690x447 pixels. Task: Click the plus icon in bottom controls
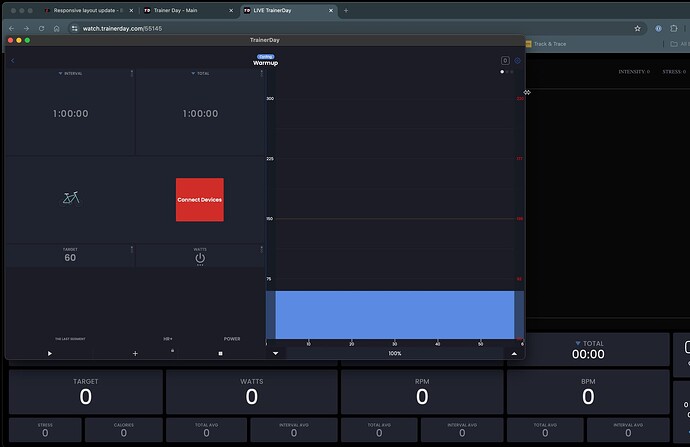click(x=135, y=353)
